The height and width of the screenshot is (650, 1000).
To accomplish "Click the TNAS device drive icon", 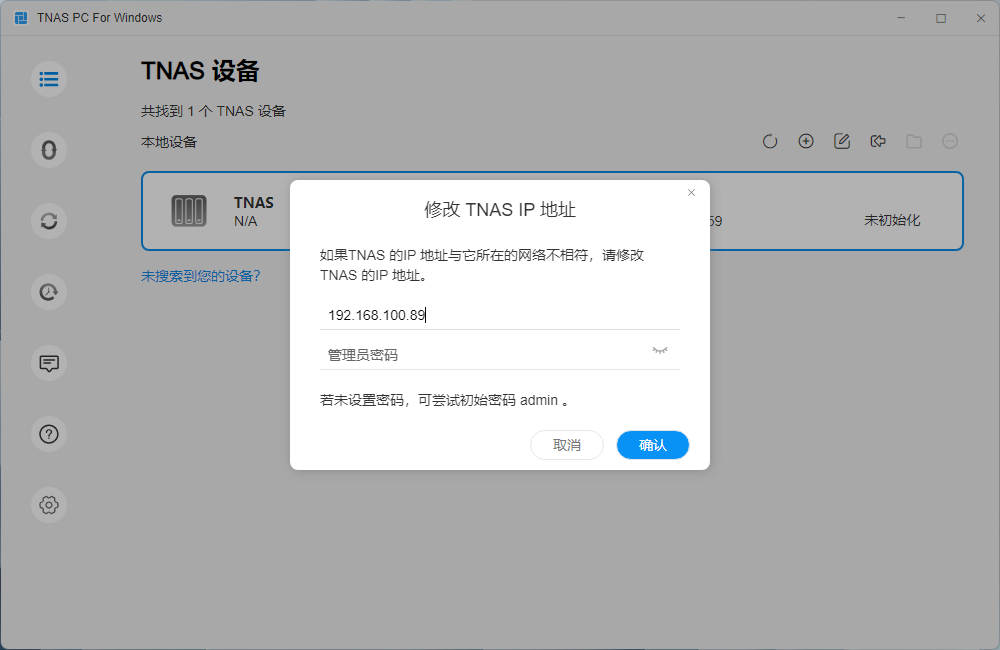I will [189, 211].
